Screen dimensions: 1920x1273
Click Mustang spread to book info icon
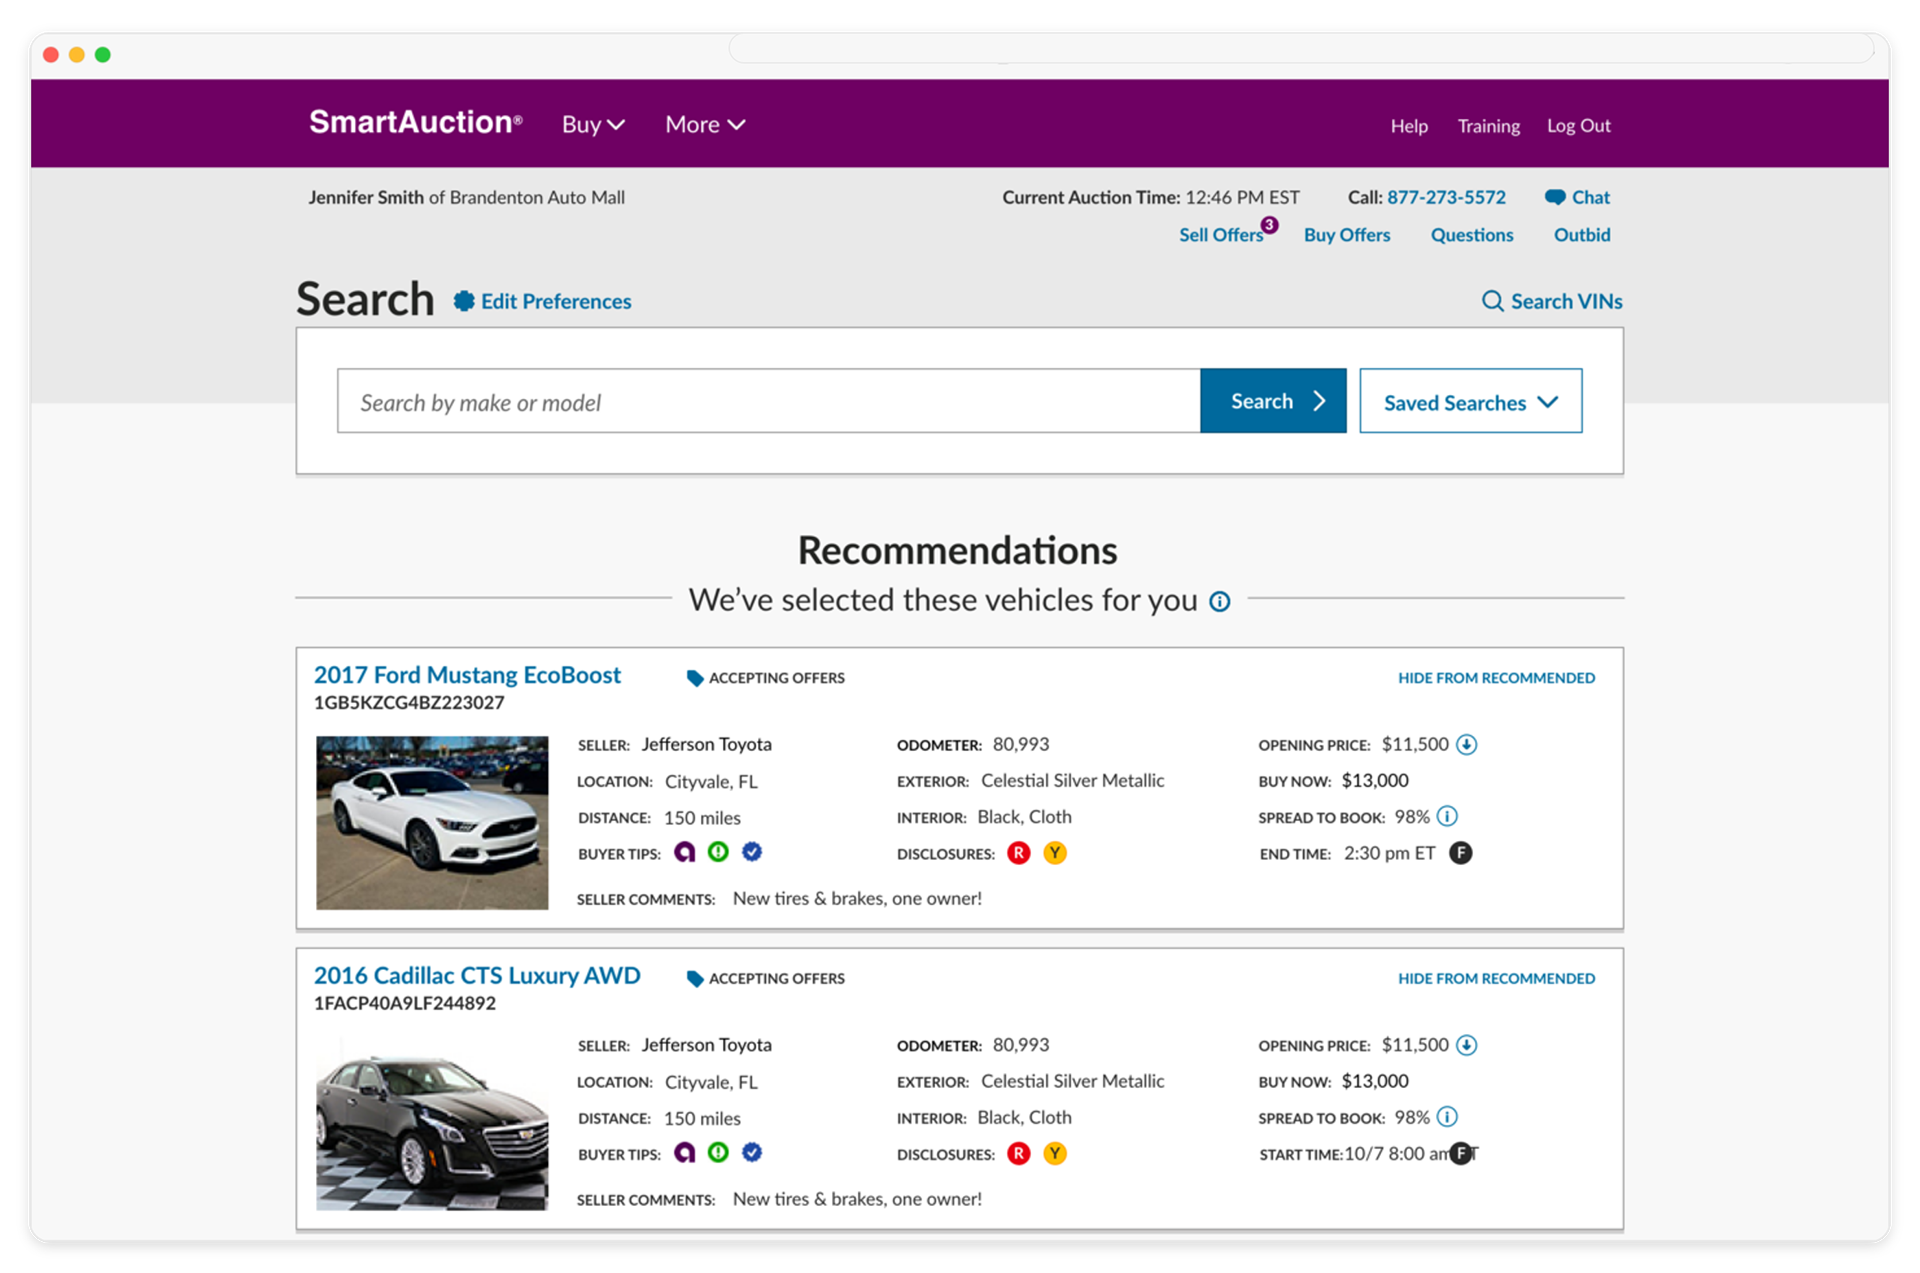click(x=1447, y=816)
